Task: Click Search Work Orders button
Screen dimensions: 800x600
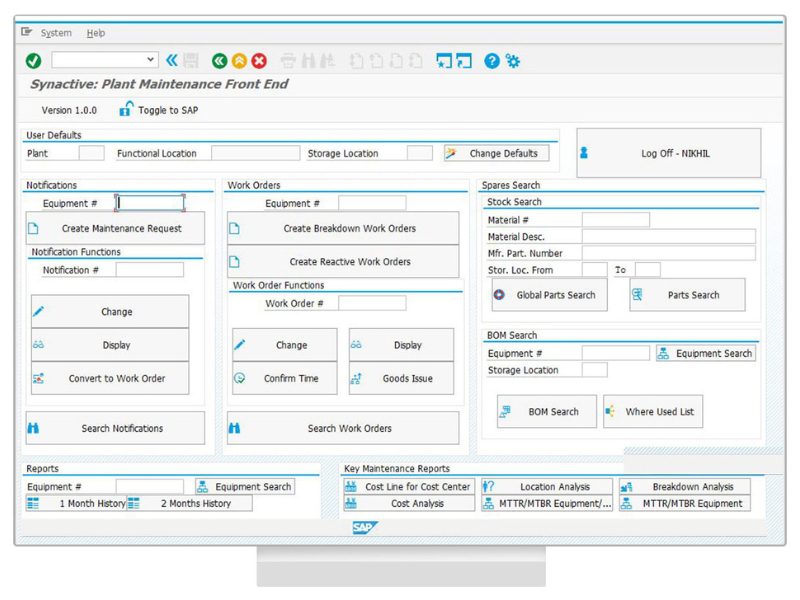Action: click(343, 428)
